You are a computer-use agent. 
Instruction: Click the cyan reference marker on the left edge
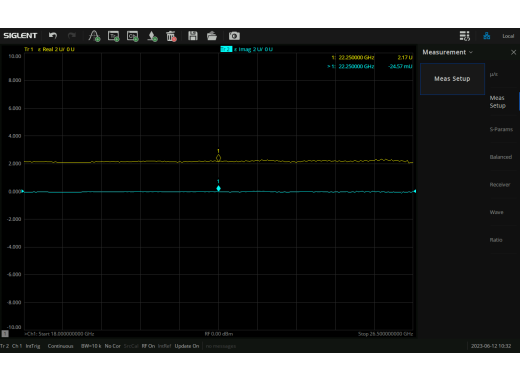point(23,191)
